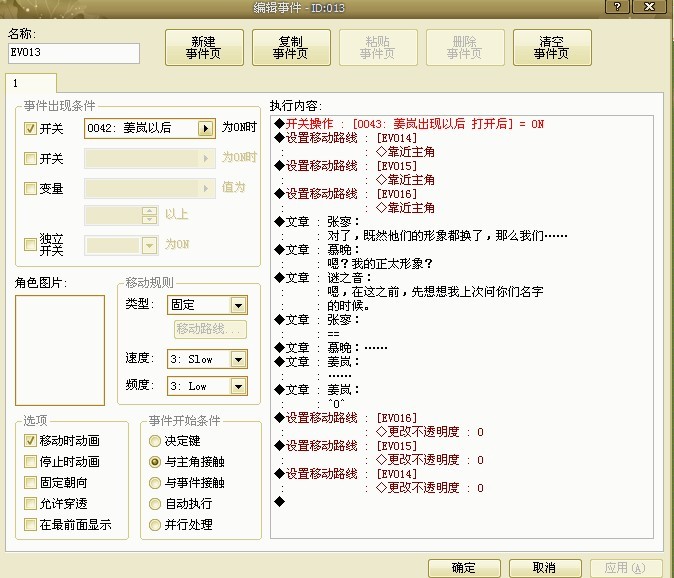
Task: Select 更改不透明度: 0 line under [EV015]
Action: click(430, 460)
